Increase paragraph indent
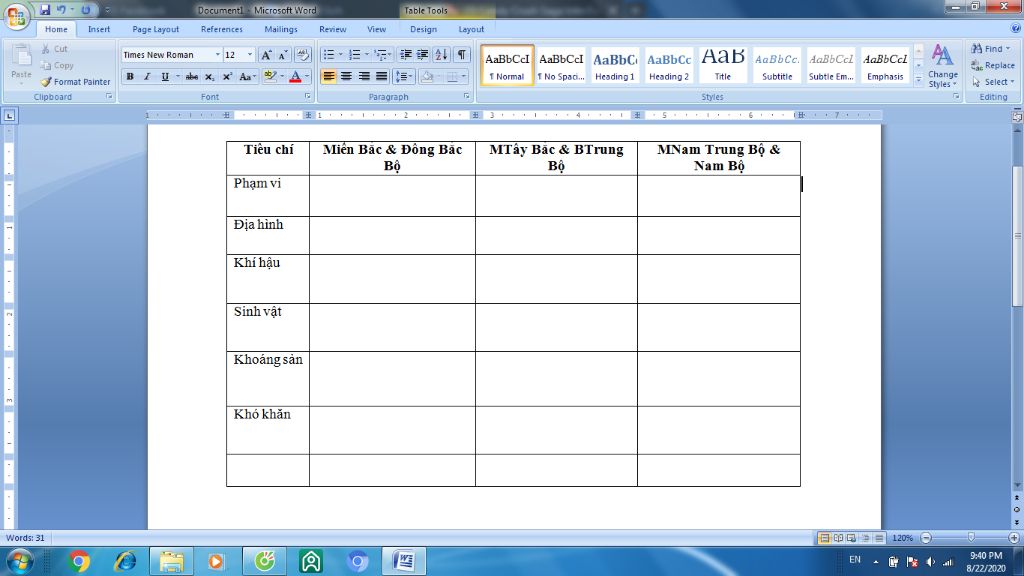Viewport: 1024px width, 576px height. (x=423, y=55)
